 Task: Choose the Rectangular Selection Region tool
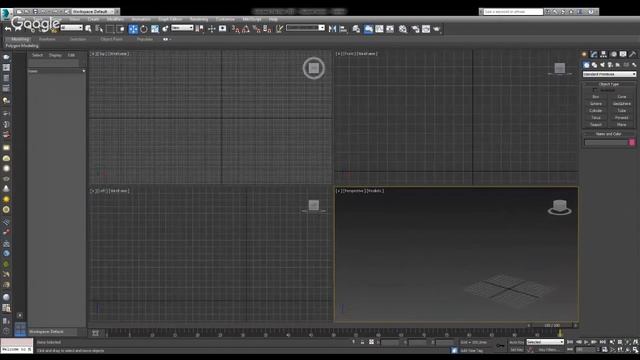click(110, 29)
